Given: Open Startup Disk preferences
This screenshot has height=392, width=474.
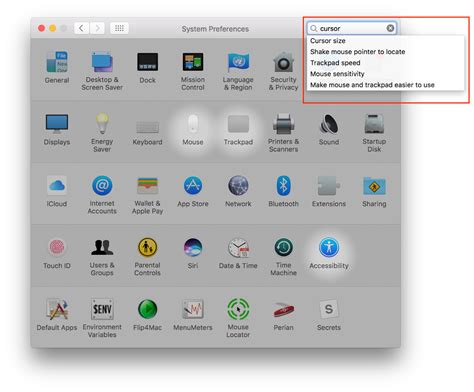Looking at the screenshot, I should (374, 133).
